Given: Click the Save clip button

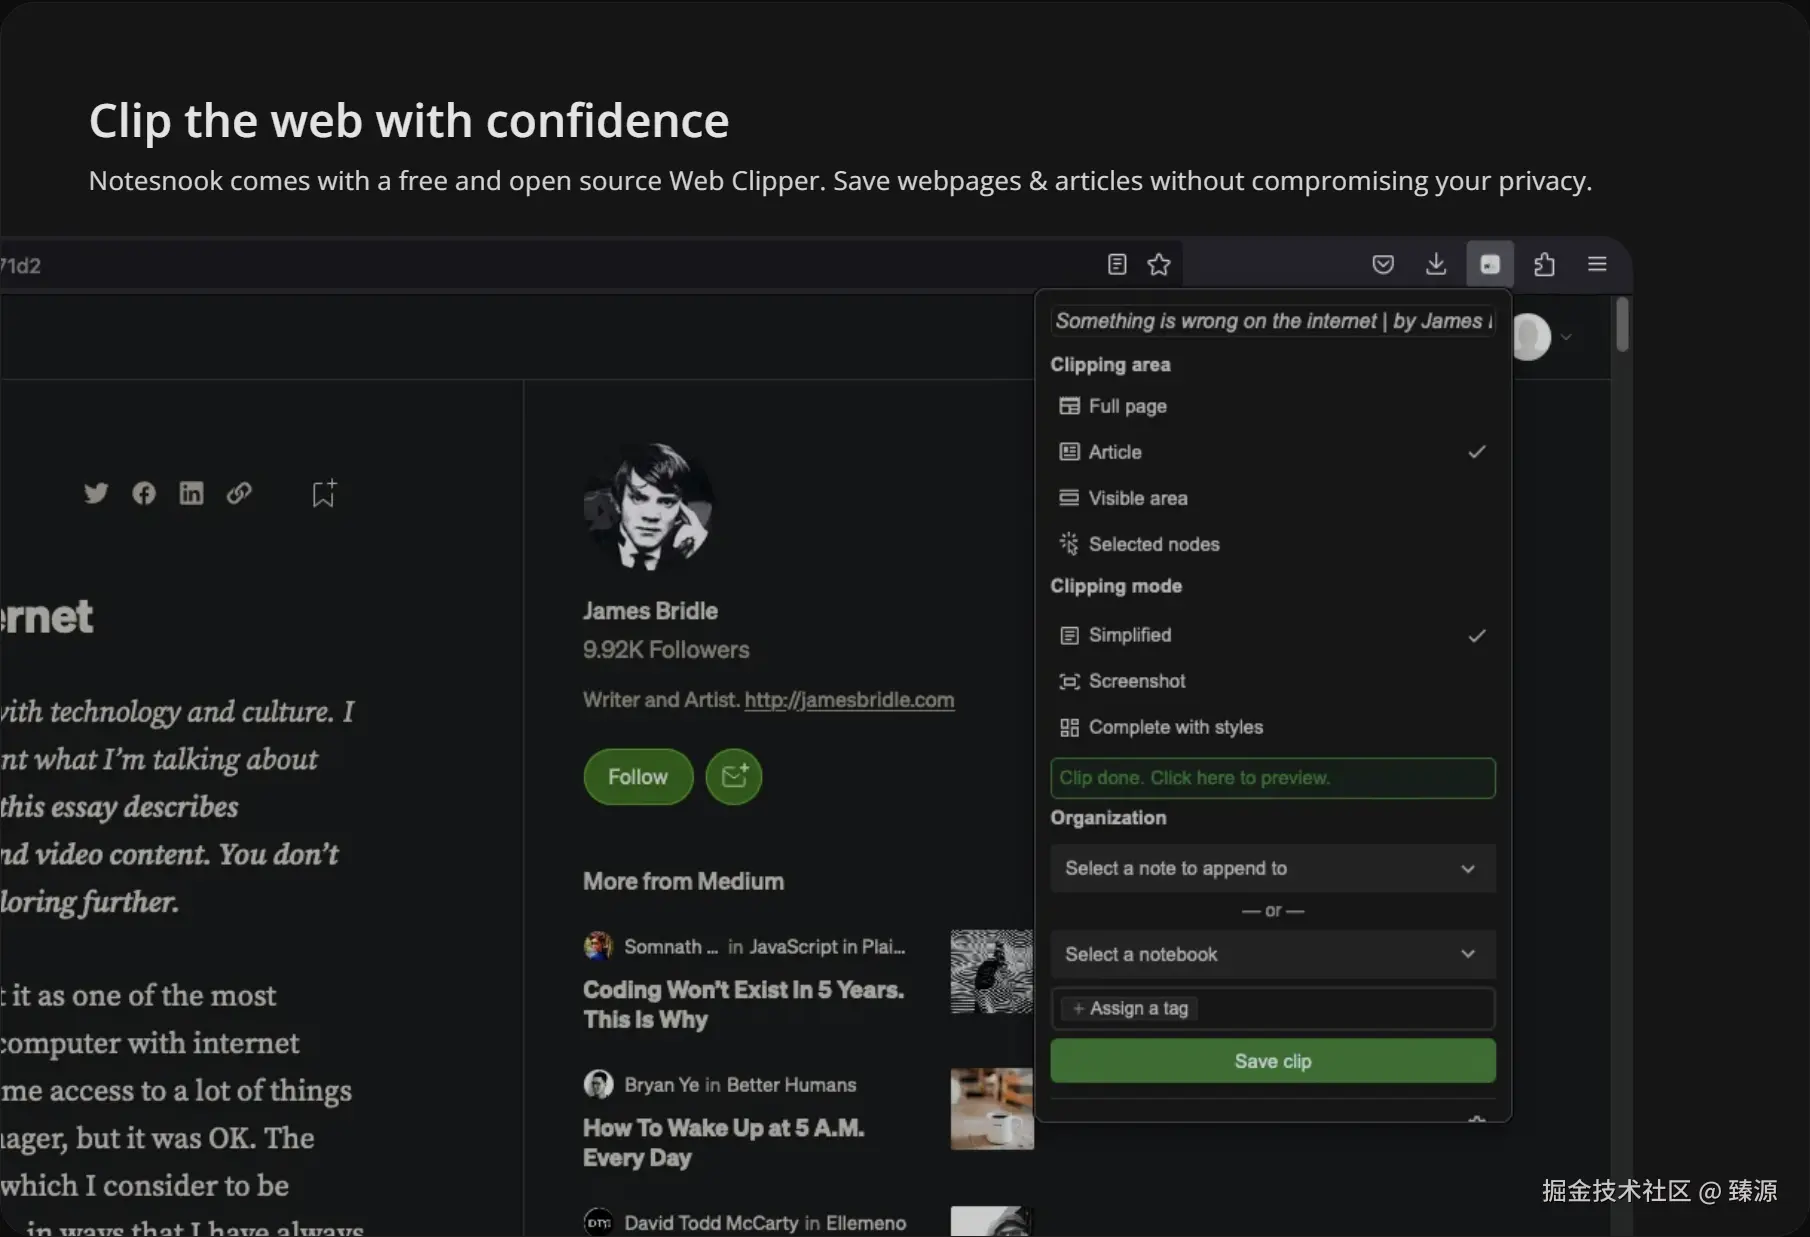Looking at the screenshot, I should coord(1273,1061).
